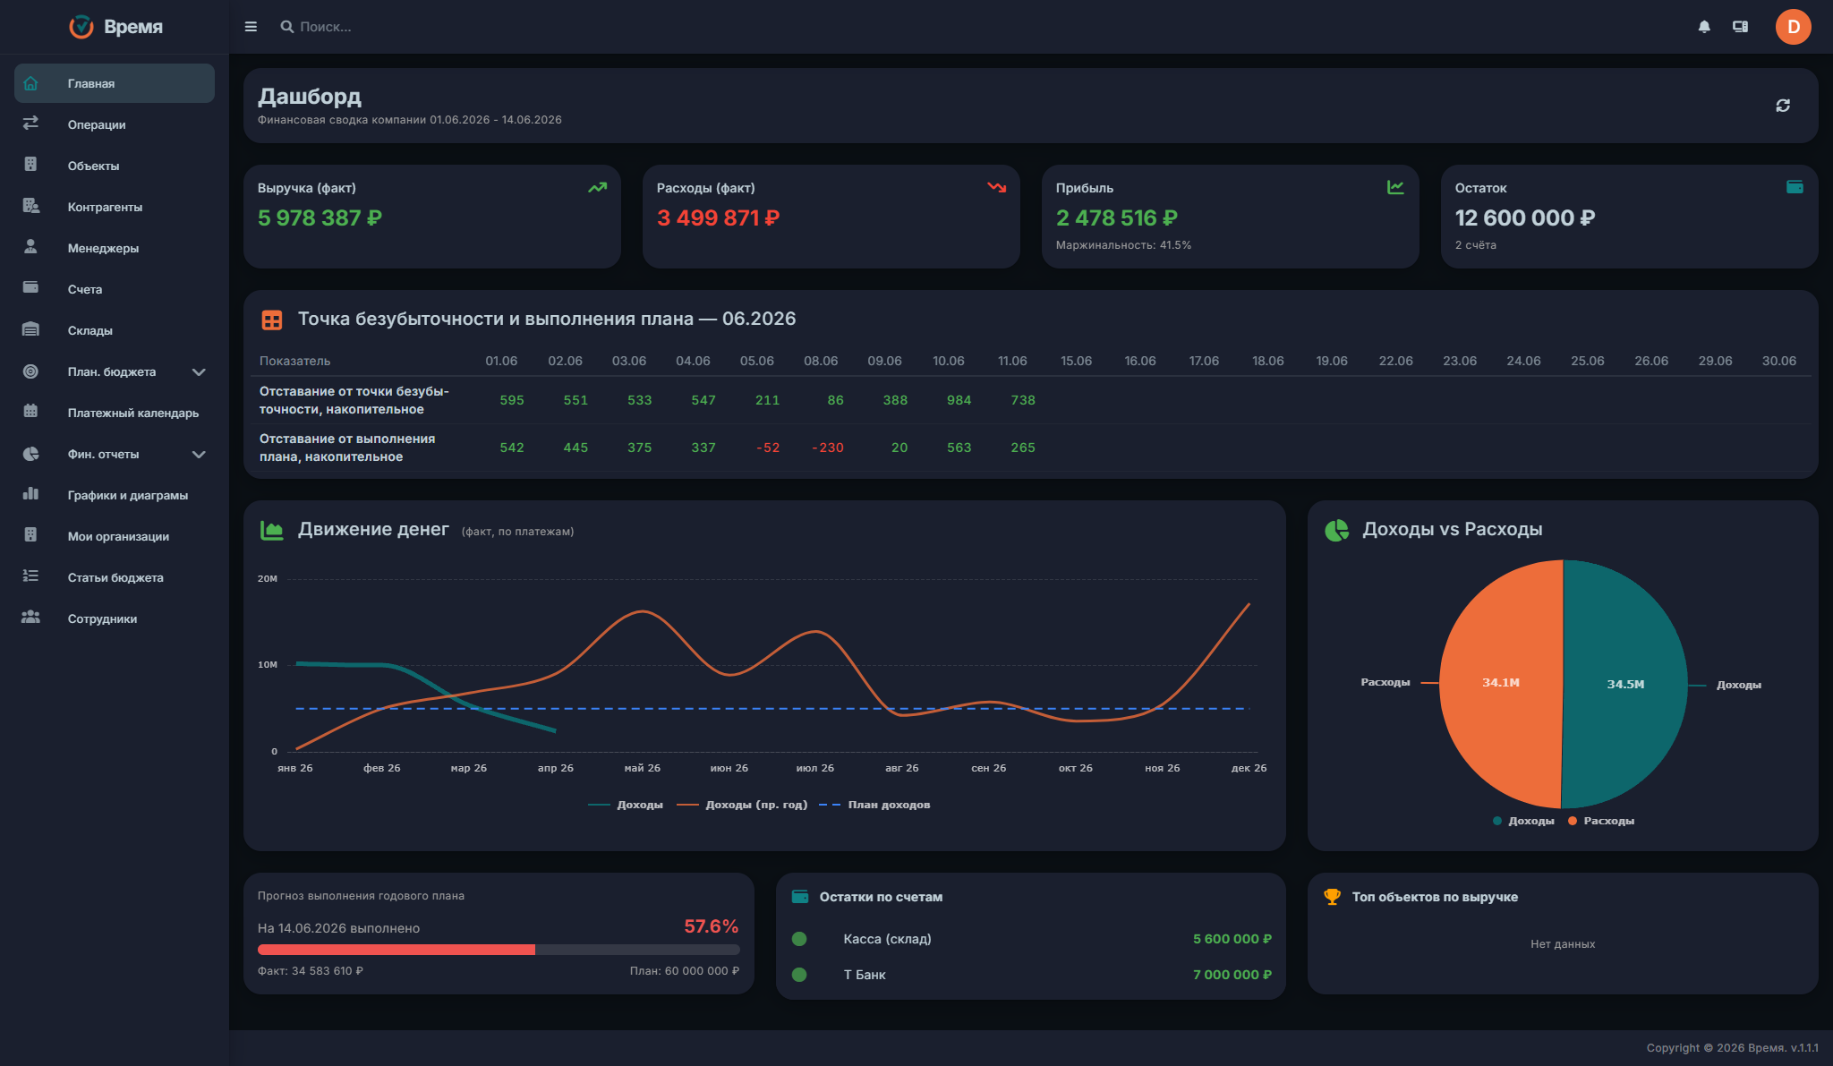Toggle План доходов legend series
Viewport: 1833px width, 1066px height.
click(875, 805)
